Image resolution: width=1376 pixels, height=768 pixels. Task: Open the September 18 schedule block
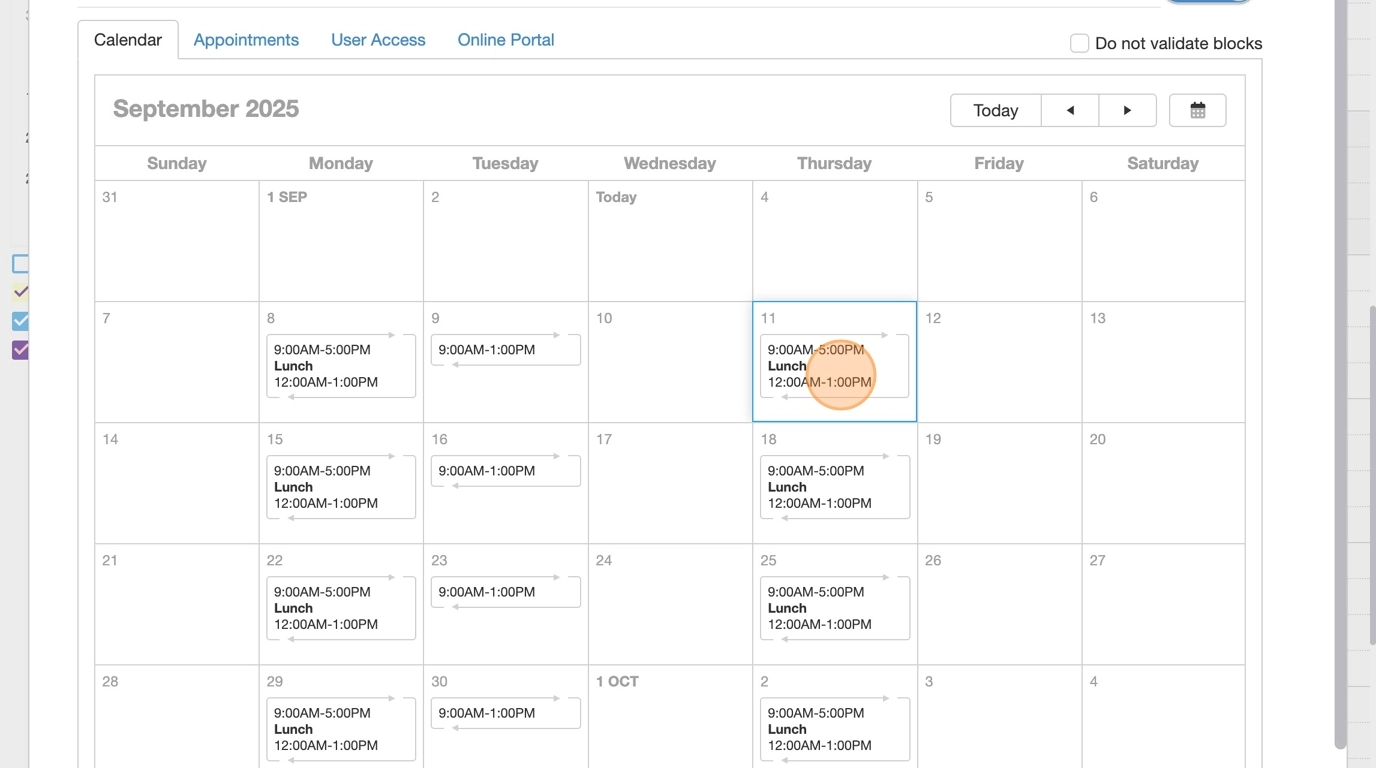834,487
